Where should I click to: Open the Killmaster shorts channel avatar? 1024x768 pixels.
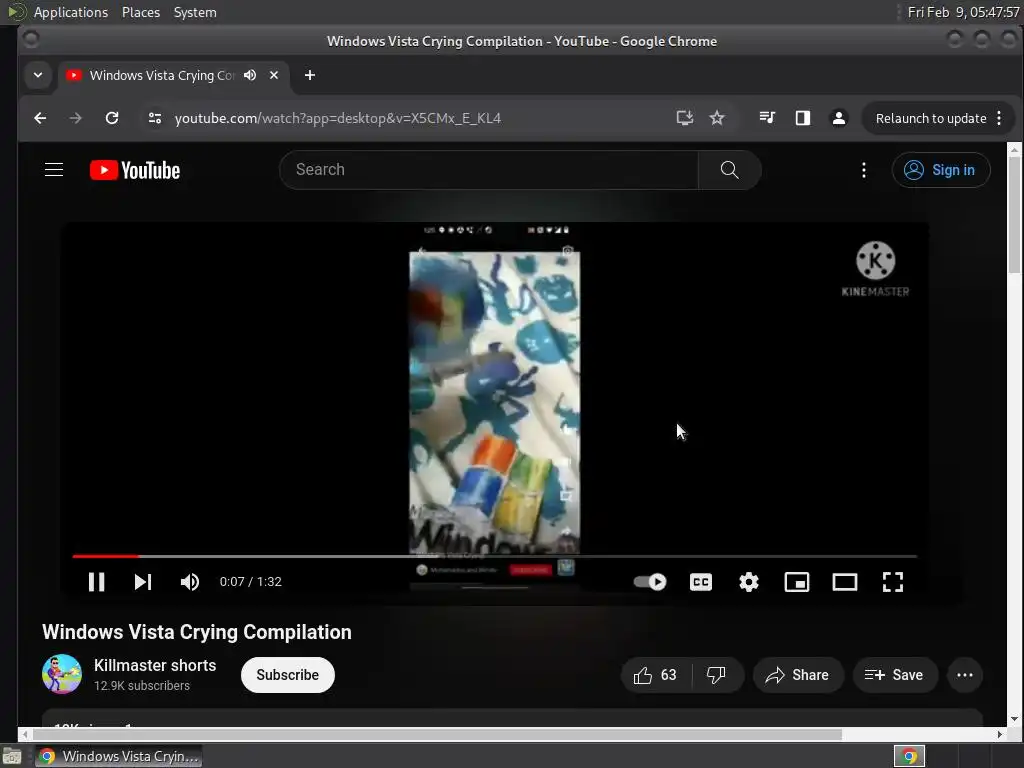pyautogui.click(x=62, y=674)
